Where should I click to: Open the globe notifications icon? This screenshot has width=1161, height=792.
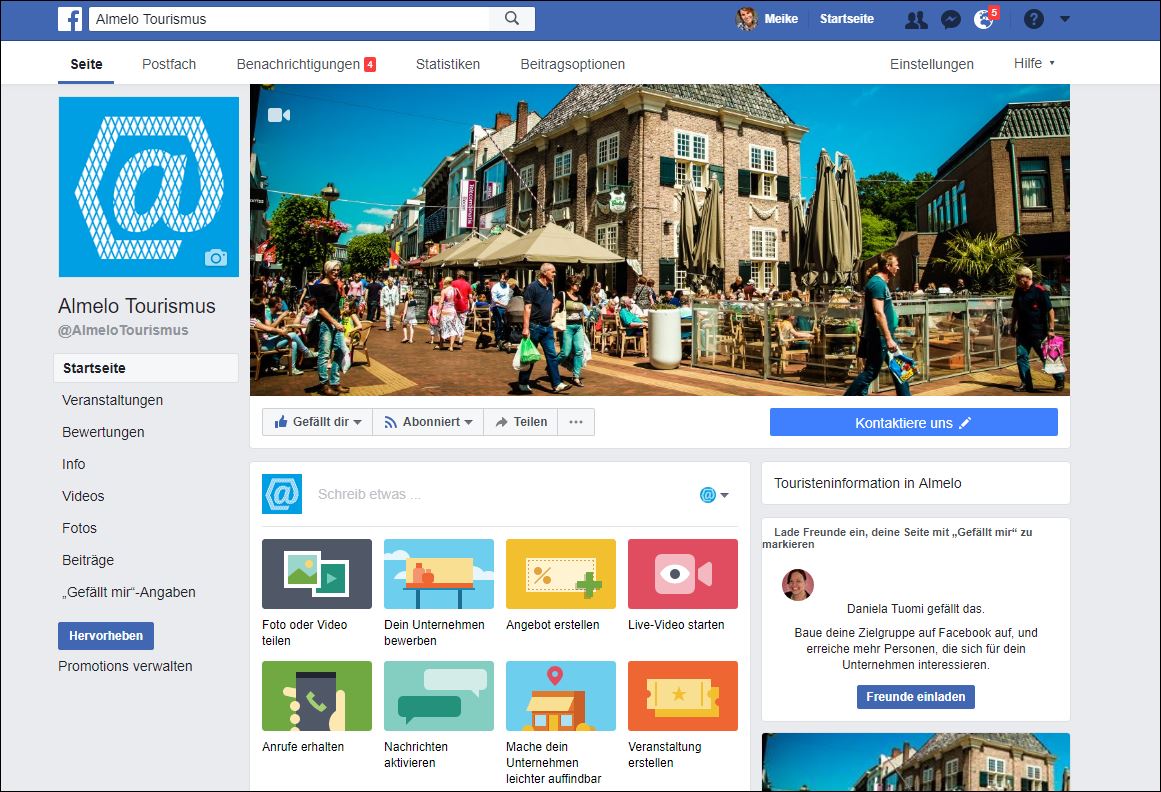coord(984,19)
